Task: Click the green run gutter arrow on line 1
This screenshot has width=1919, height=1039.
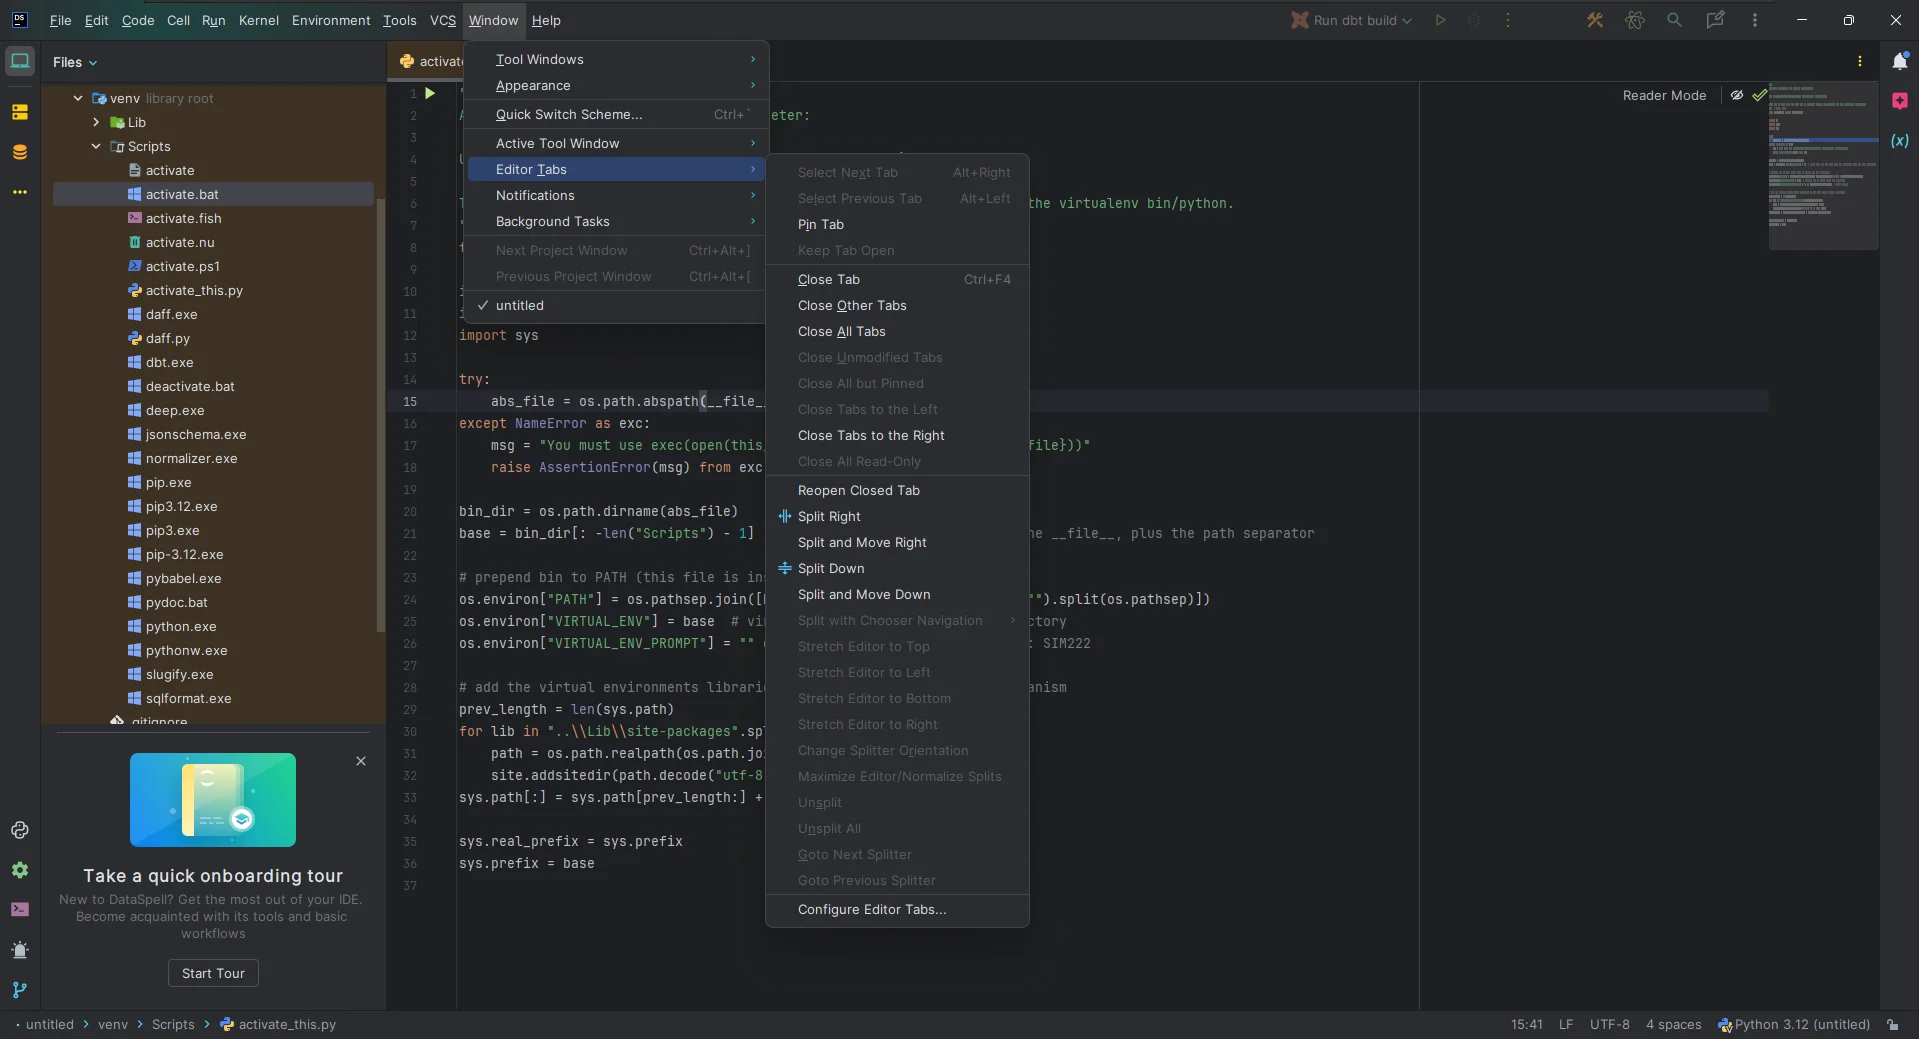Action: 430,93
